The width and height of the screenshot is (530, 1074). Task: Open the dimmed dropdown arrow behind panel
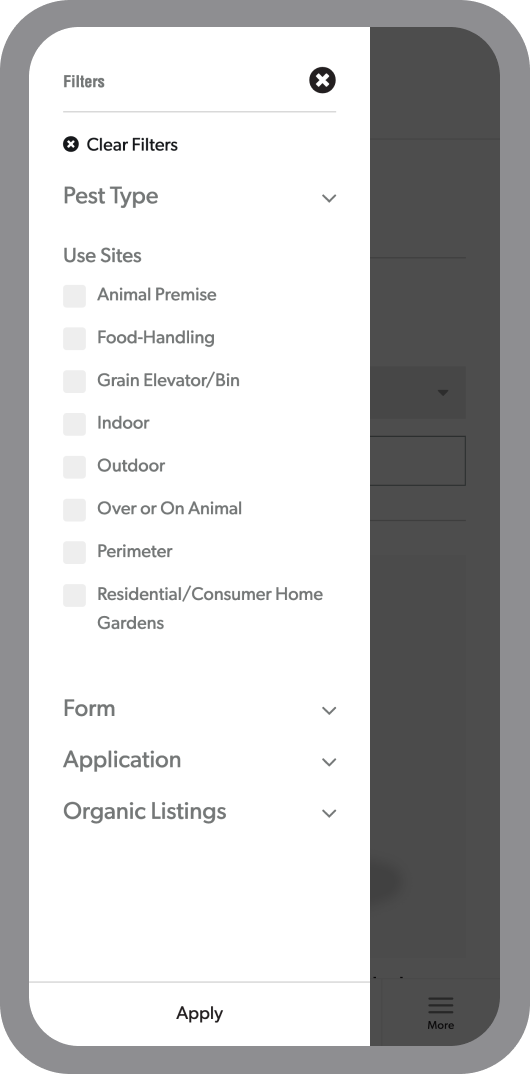coord(443,392)
